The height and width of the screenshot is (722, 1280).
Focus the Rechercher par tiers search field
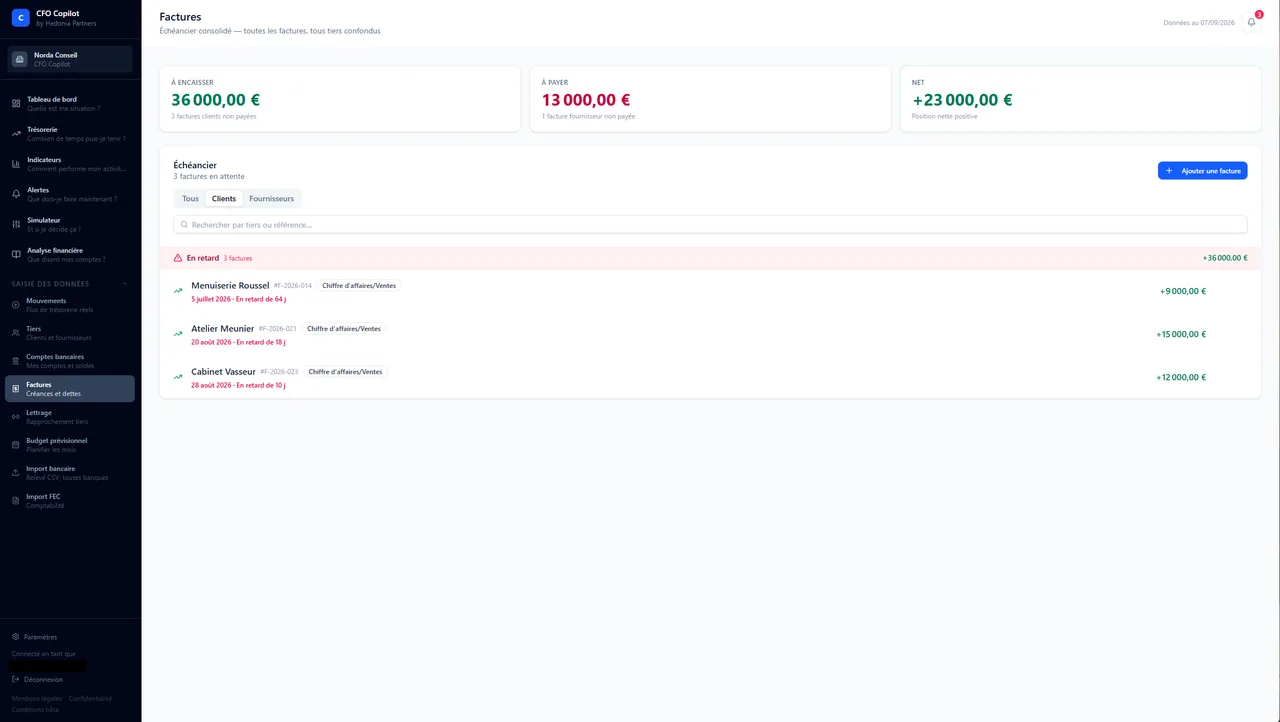[x=710, y=225]
